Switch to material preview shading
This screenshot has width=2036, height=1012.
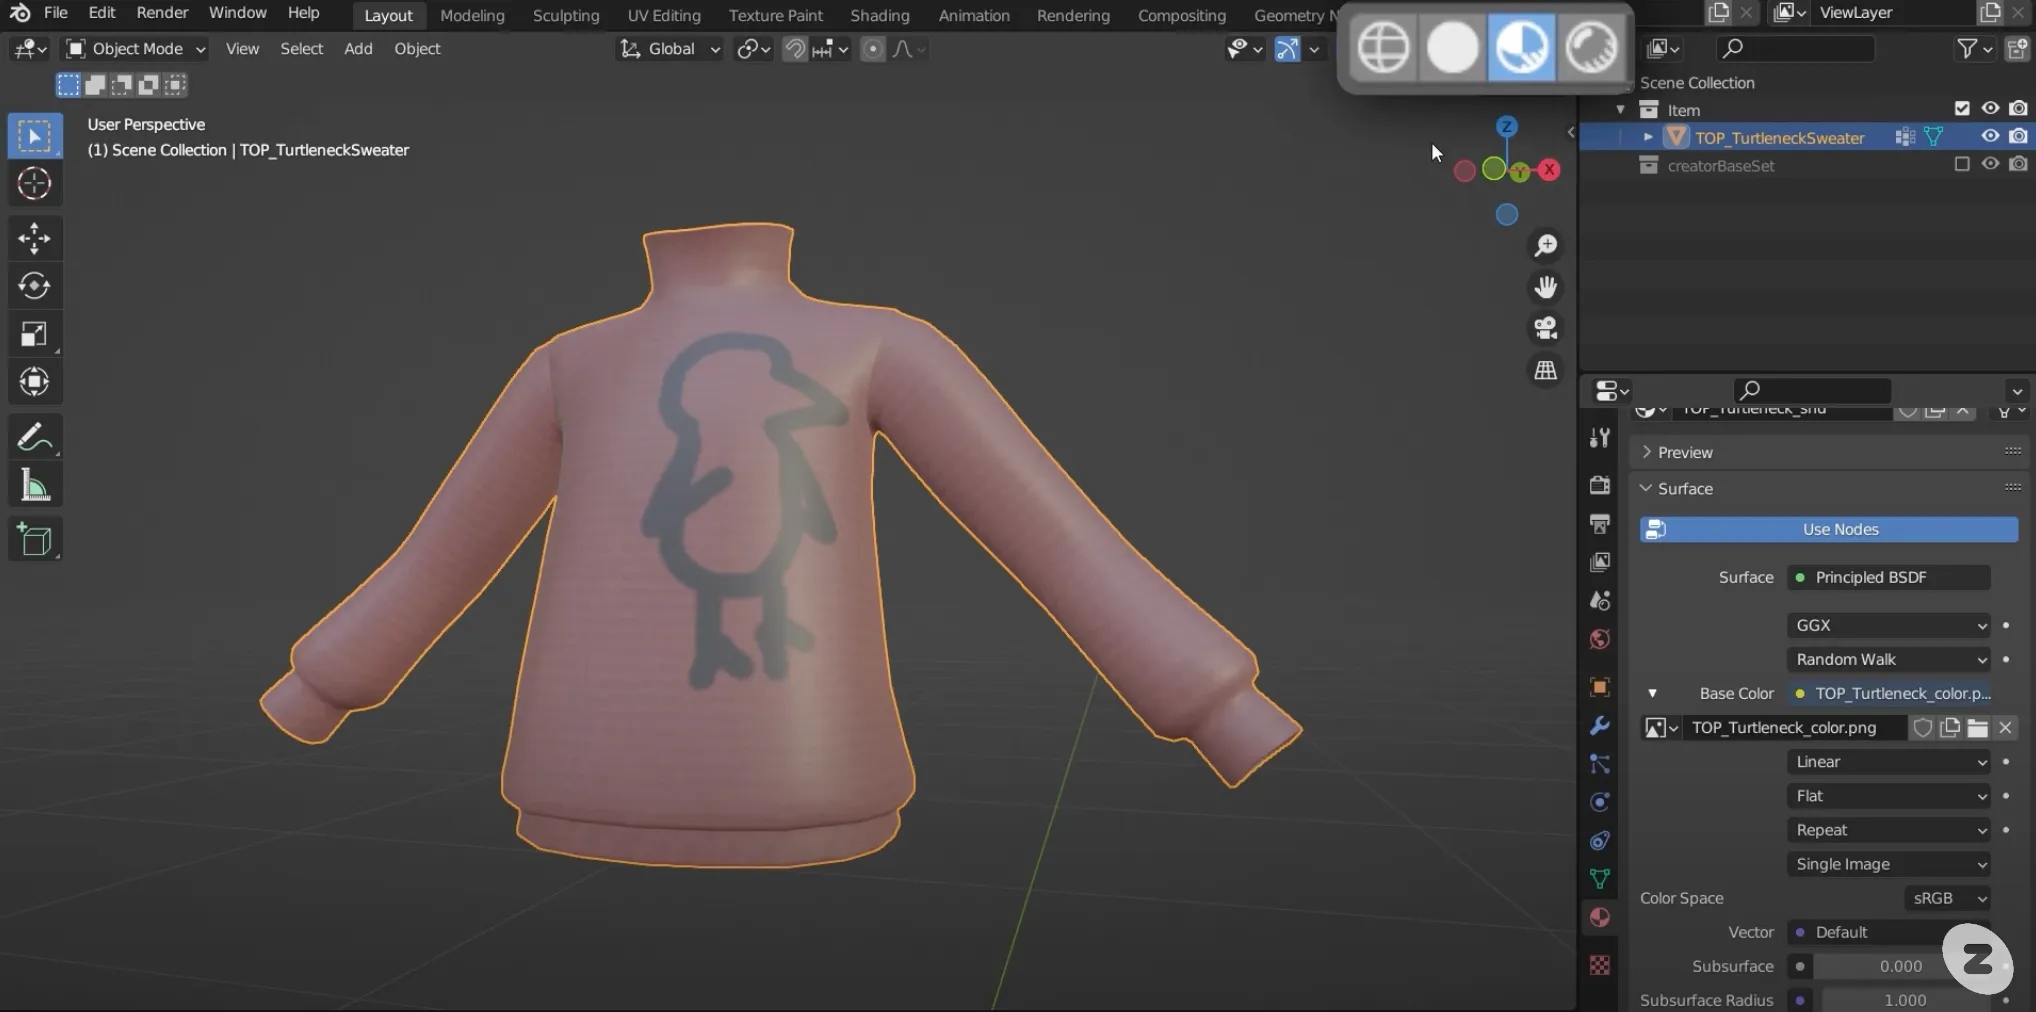coord(1521,47)
